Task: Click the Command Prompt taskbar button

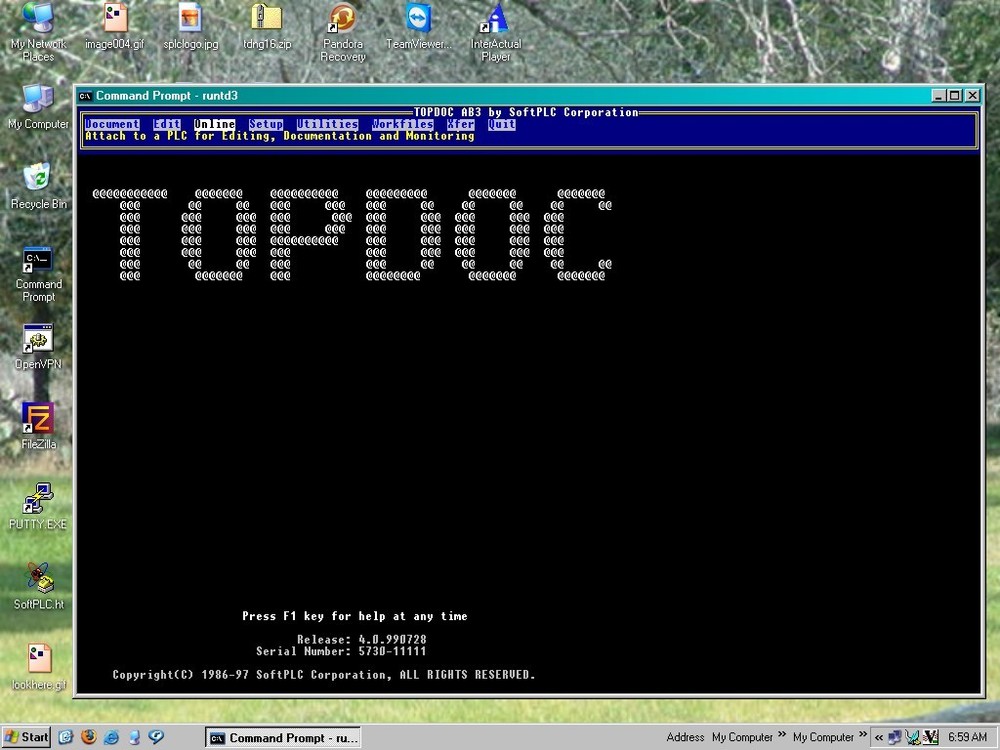Action: [282, 737]
